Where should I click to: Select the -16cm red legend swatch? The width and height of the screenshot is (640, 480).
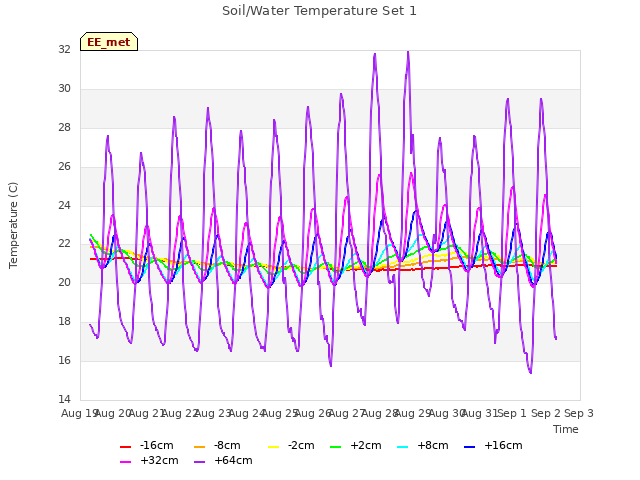[x=125, y=447]
